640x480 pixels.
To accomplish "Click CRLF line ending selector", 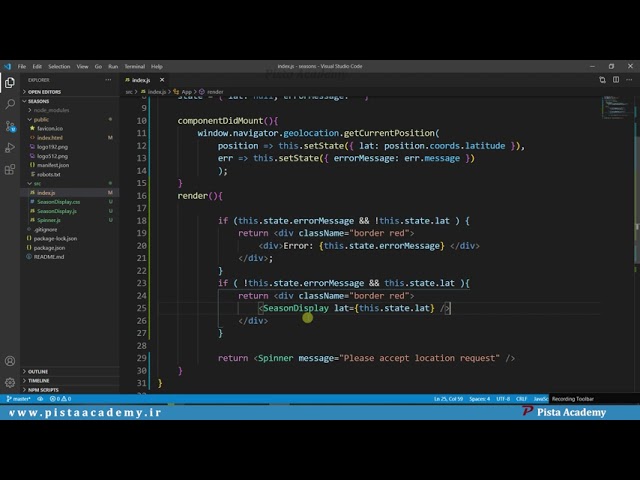I will pos(521,399).
